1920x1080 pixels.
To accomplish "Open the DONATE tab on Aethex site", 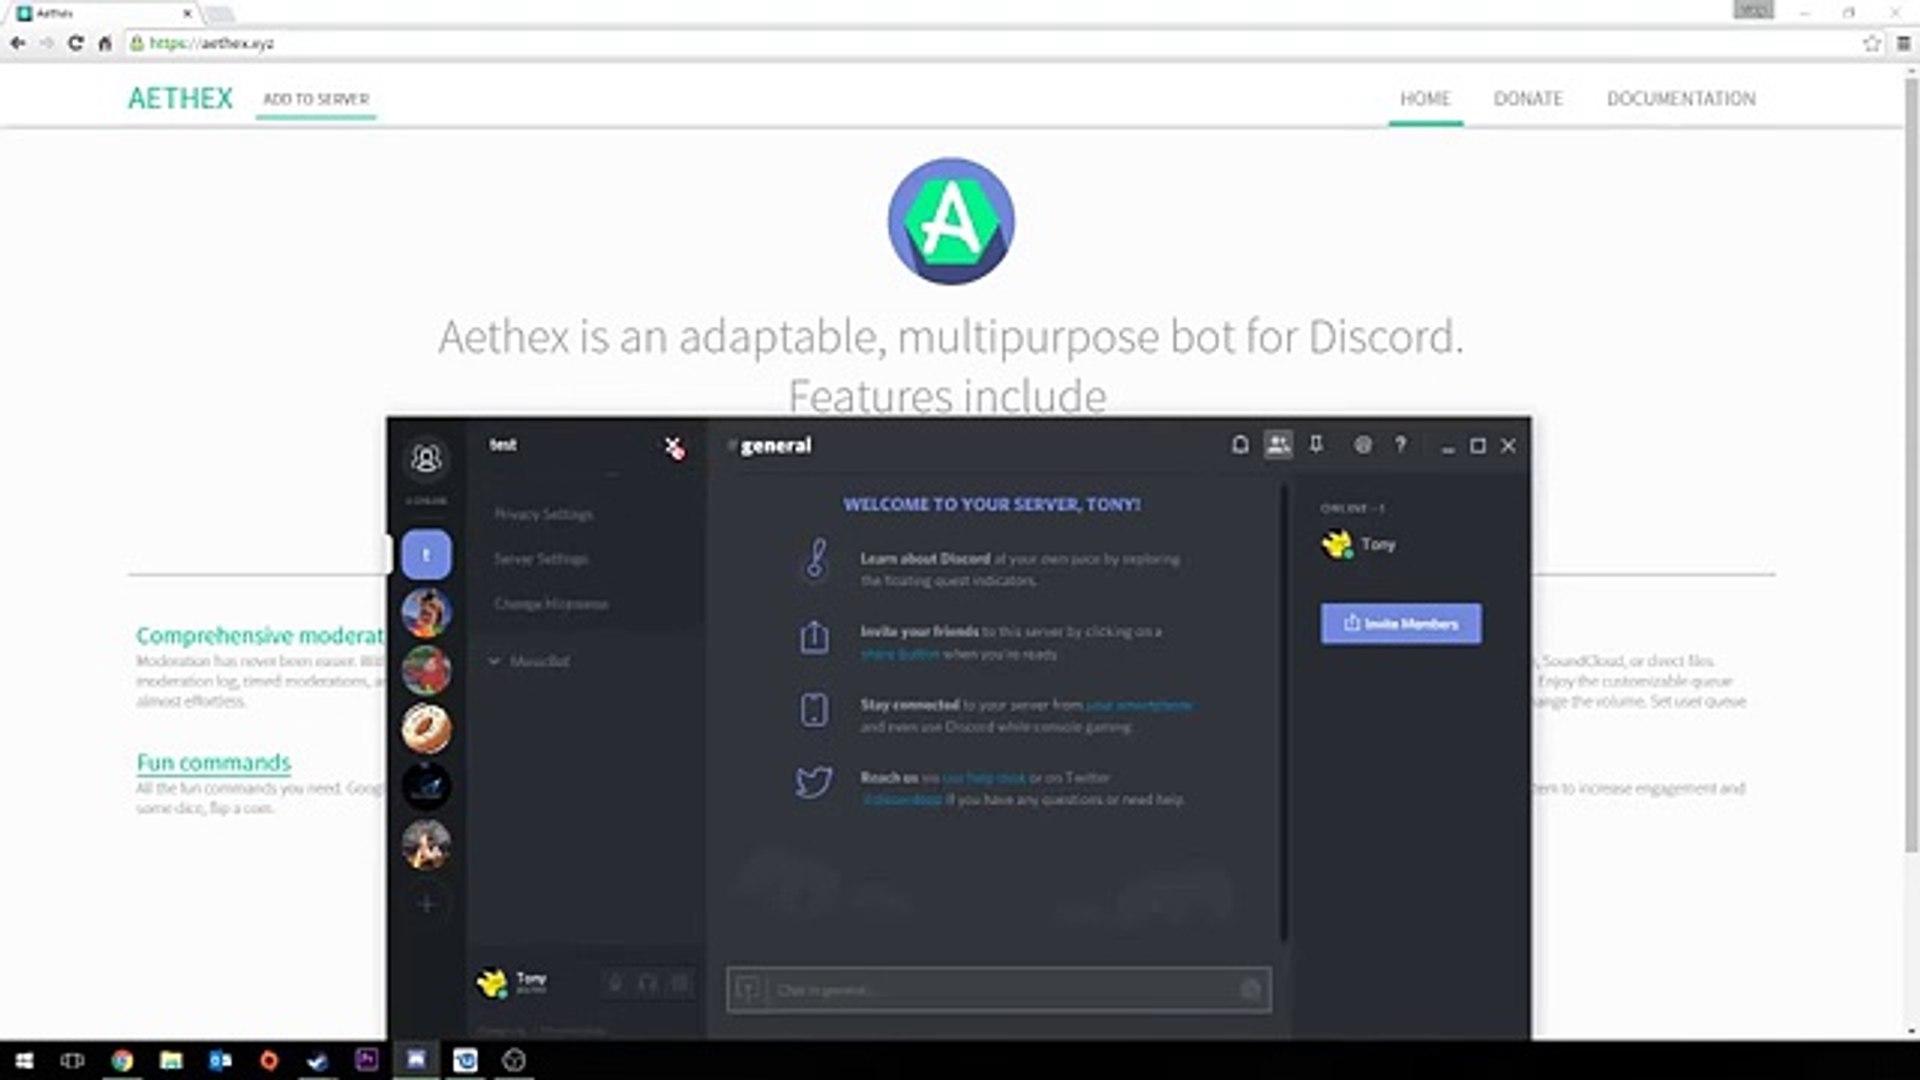I will tap(1528, 99).
